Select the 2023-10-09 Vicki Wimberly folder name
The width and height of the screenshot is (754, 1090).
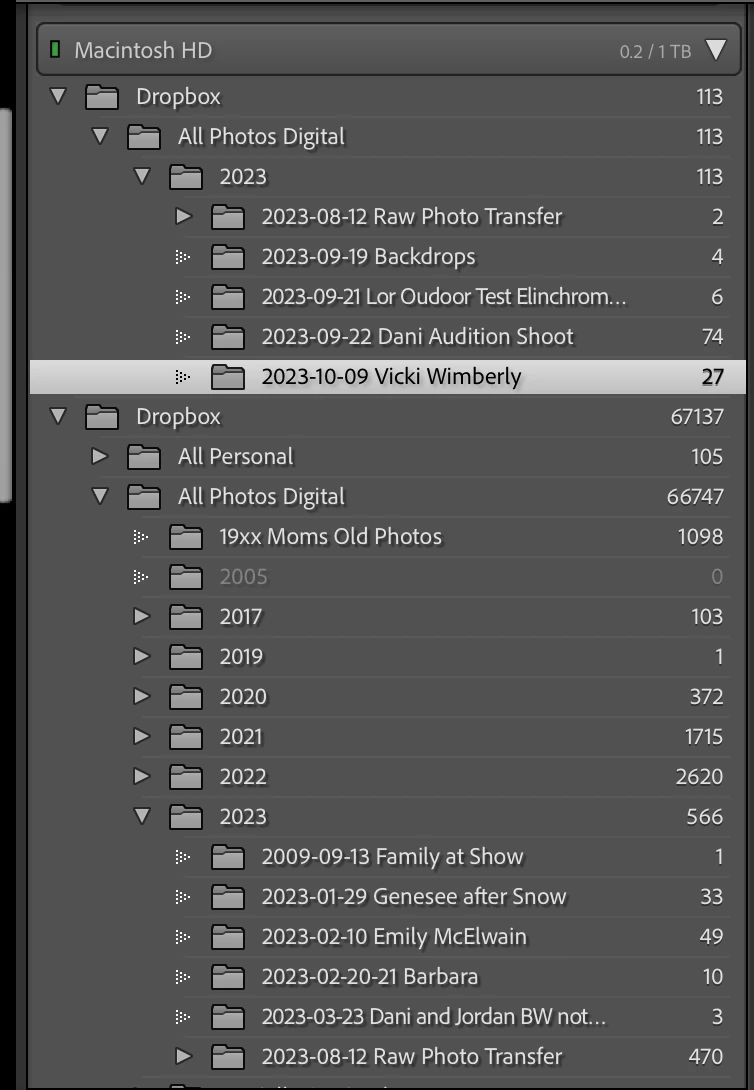coord(391,377)
